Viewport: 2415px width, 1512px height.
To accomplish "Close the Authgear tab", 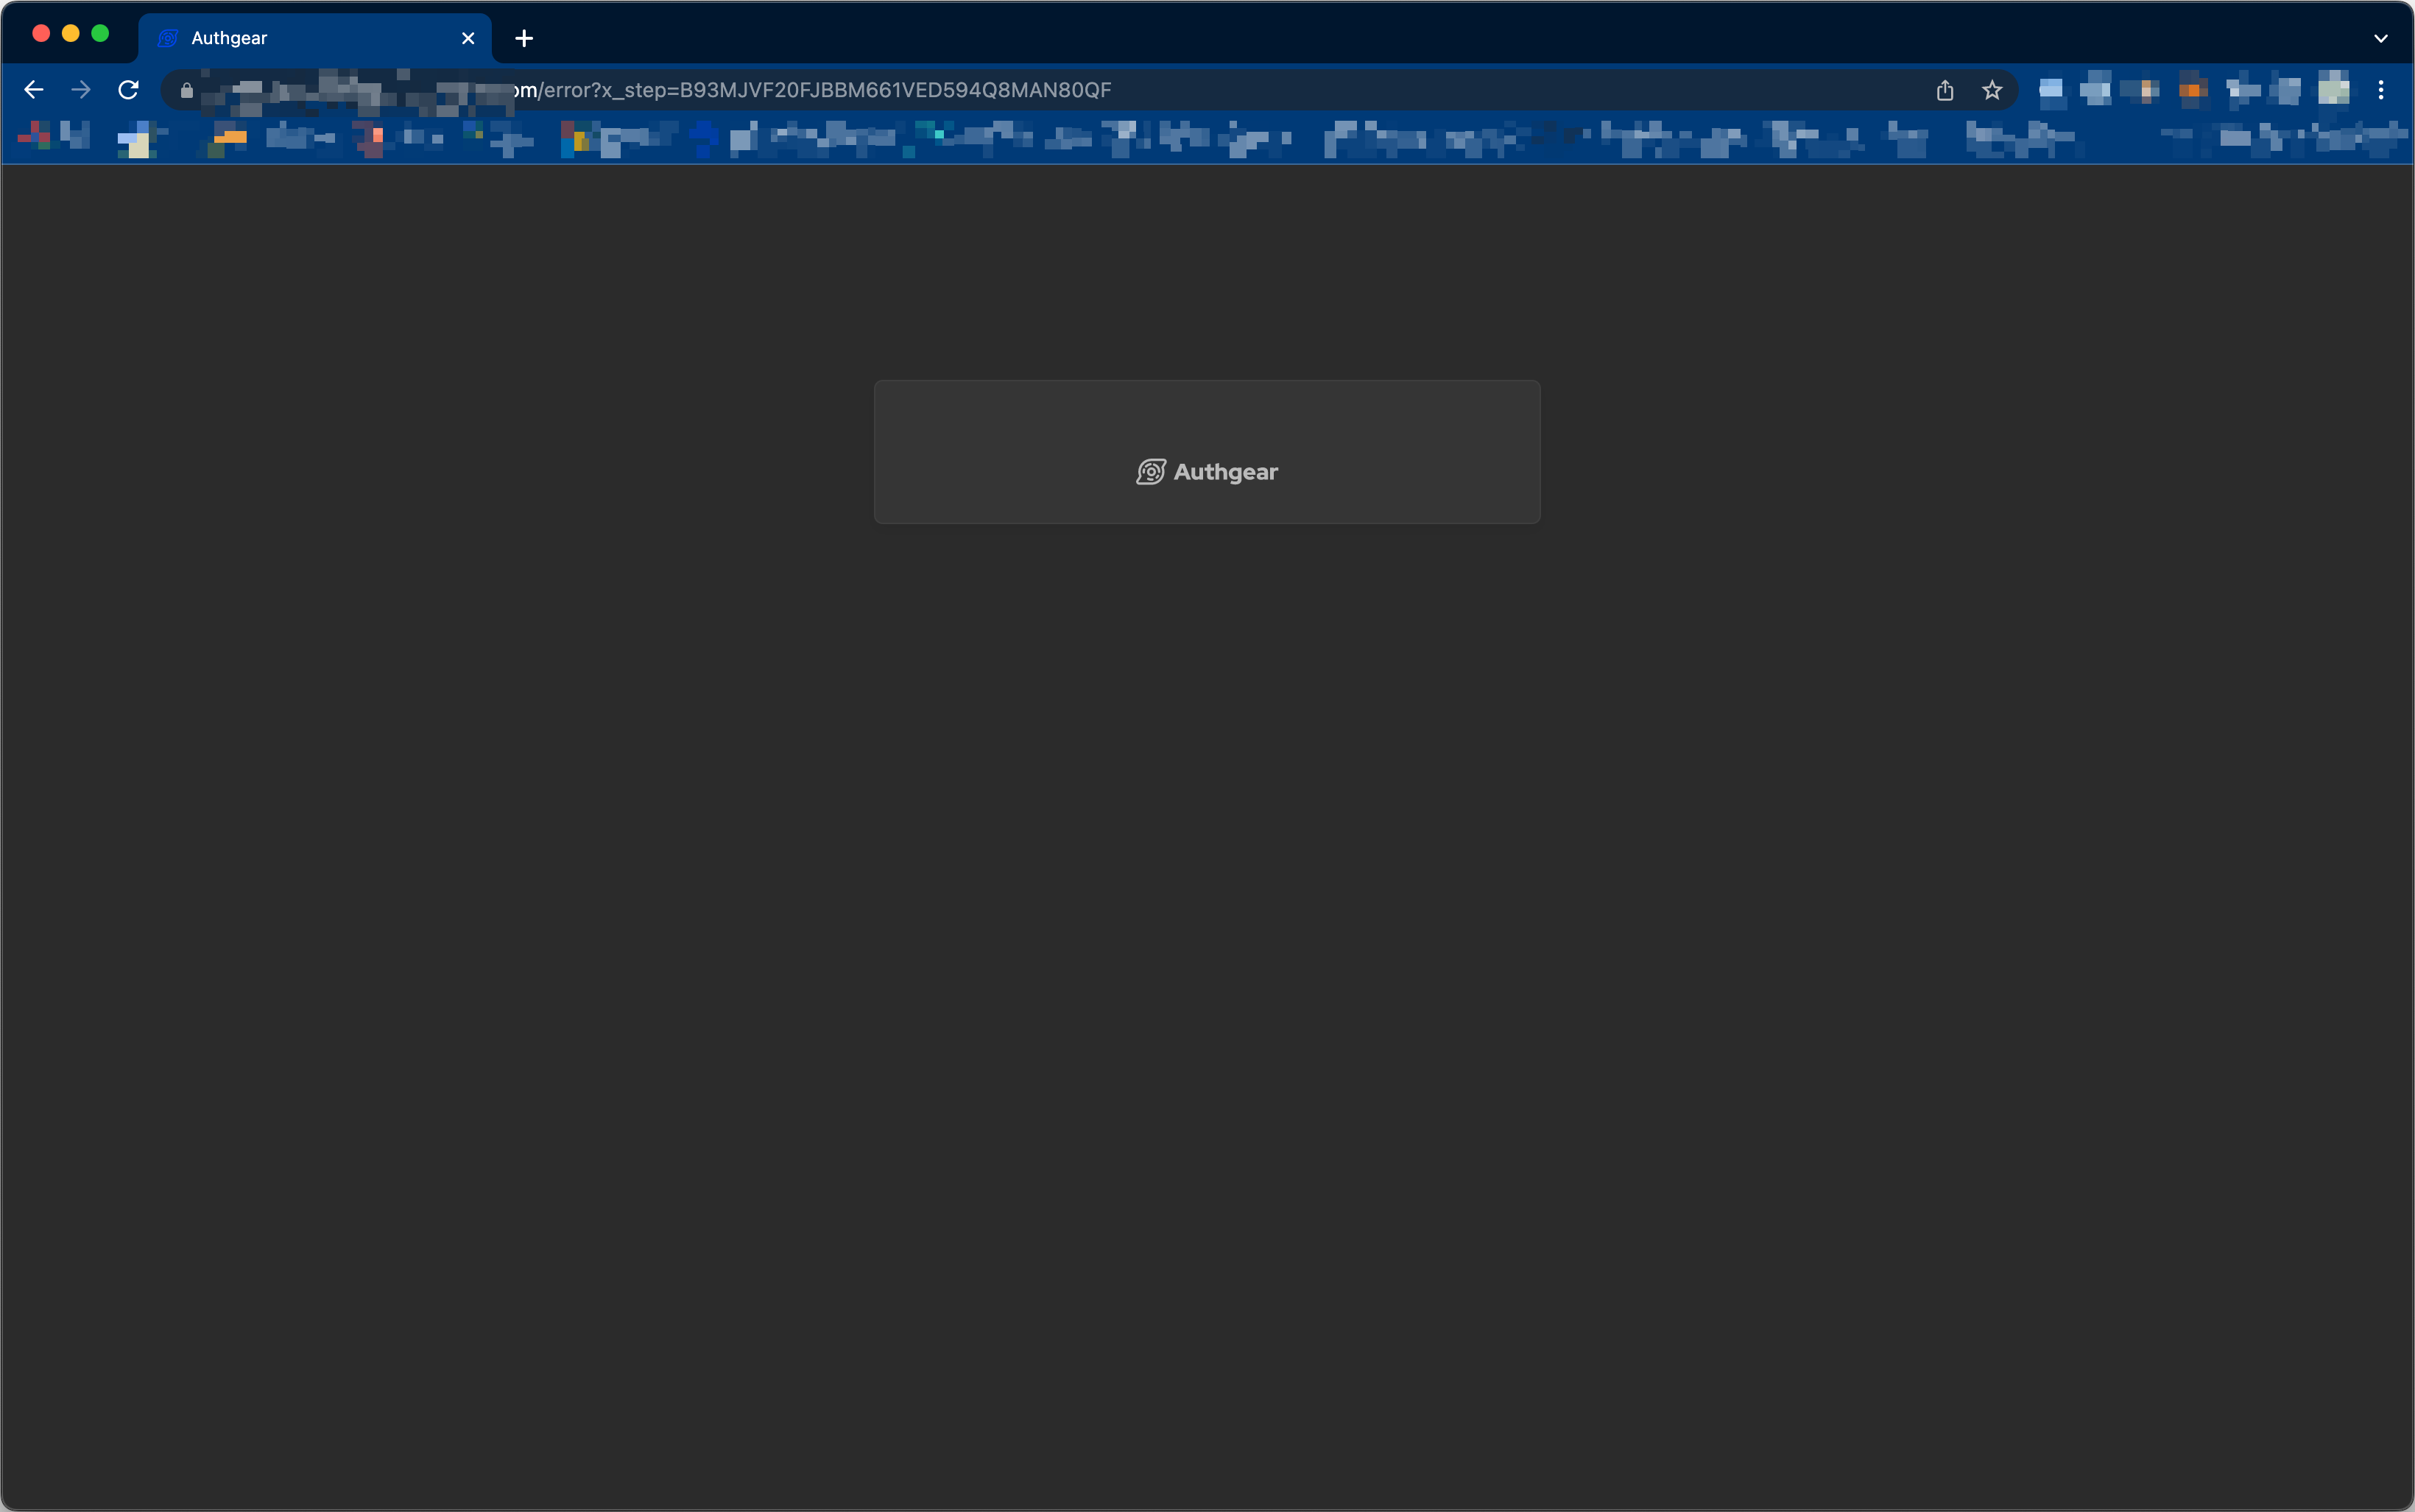I will tap(468, 38).
